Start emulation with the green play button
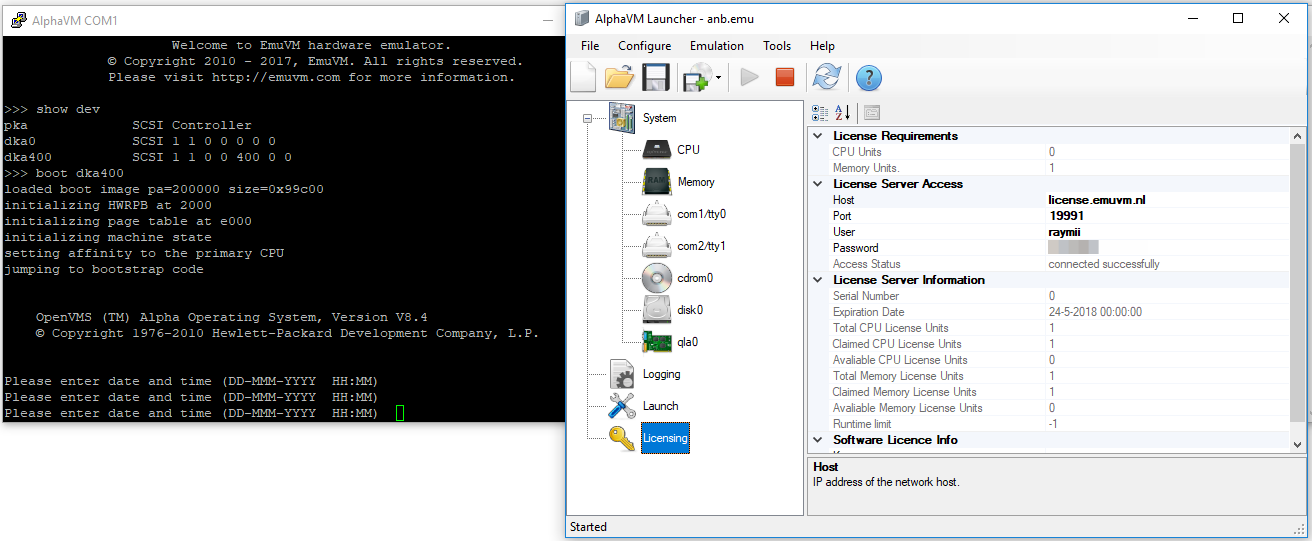Viewport: 1312px width, 541px height. click(749, 77)
